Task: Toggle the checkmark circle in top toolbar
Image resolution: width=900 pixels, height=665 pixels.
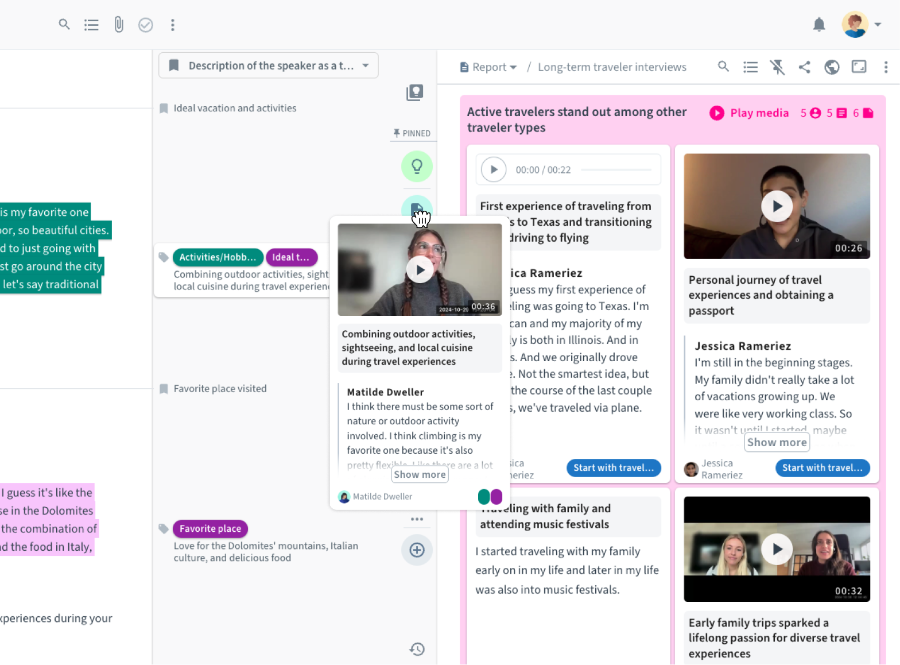Action: click(x=145, y=25)
